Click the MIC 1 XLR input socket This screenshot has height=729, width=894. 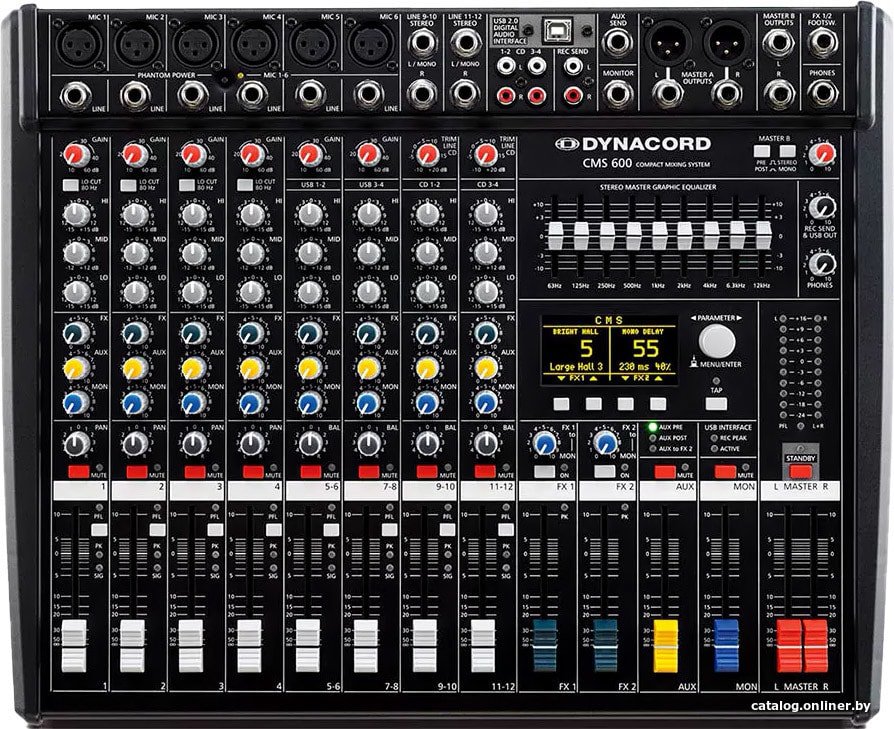tap(79, 44)
